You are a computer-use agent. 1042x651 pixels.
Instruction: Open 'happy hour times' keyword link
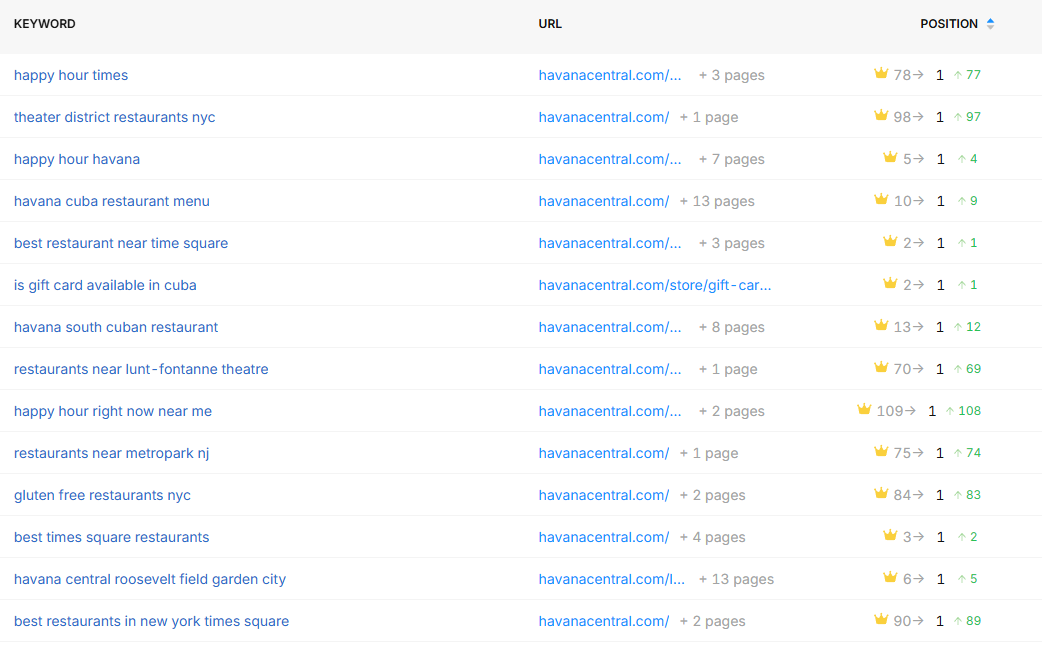pos(71,75)
